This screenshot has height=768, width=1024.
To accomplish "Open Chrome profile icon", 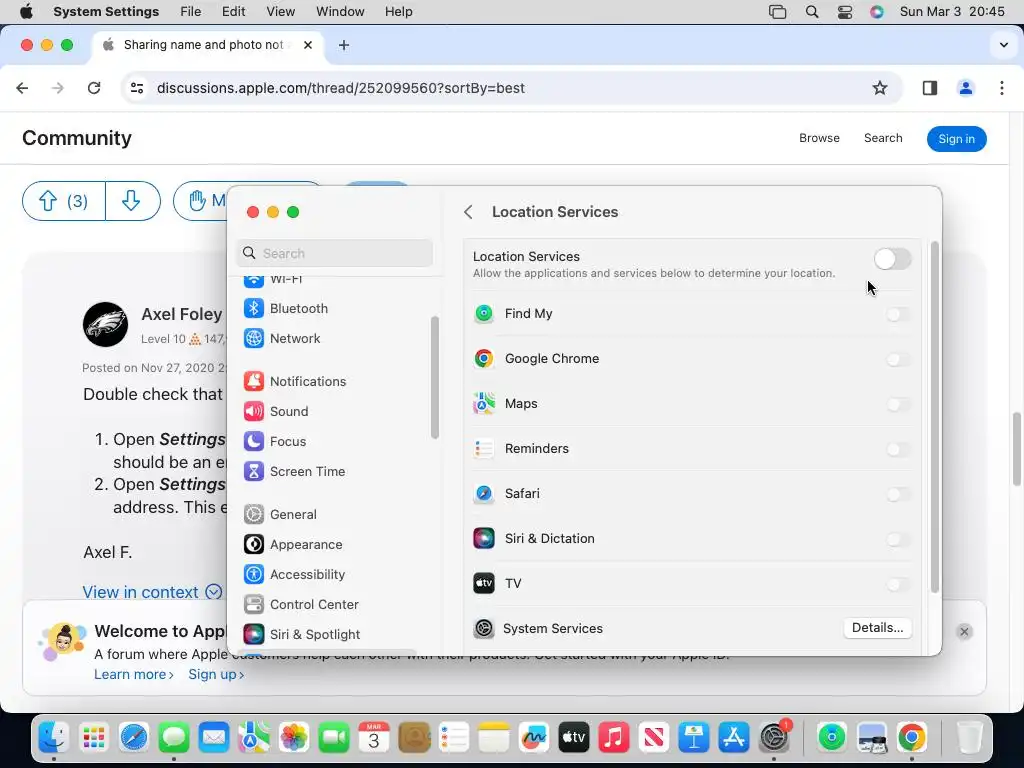I will tap(965, 88).
